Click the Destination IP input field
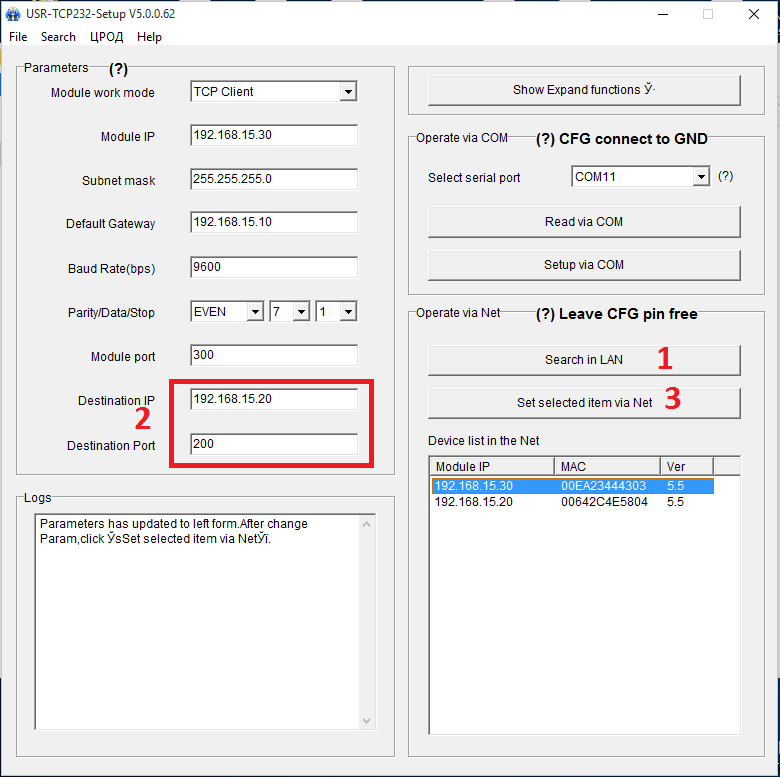The height and width of the screenshot is (777, 780). coord(273,399)
